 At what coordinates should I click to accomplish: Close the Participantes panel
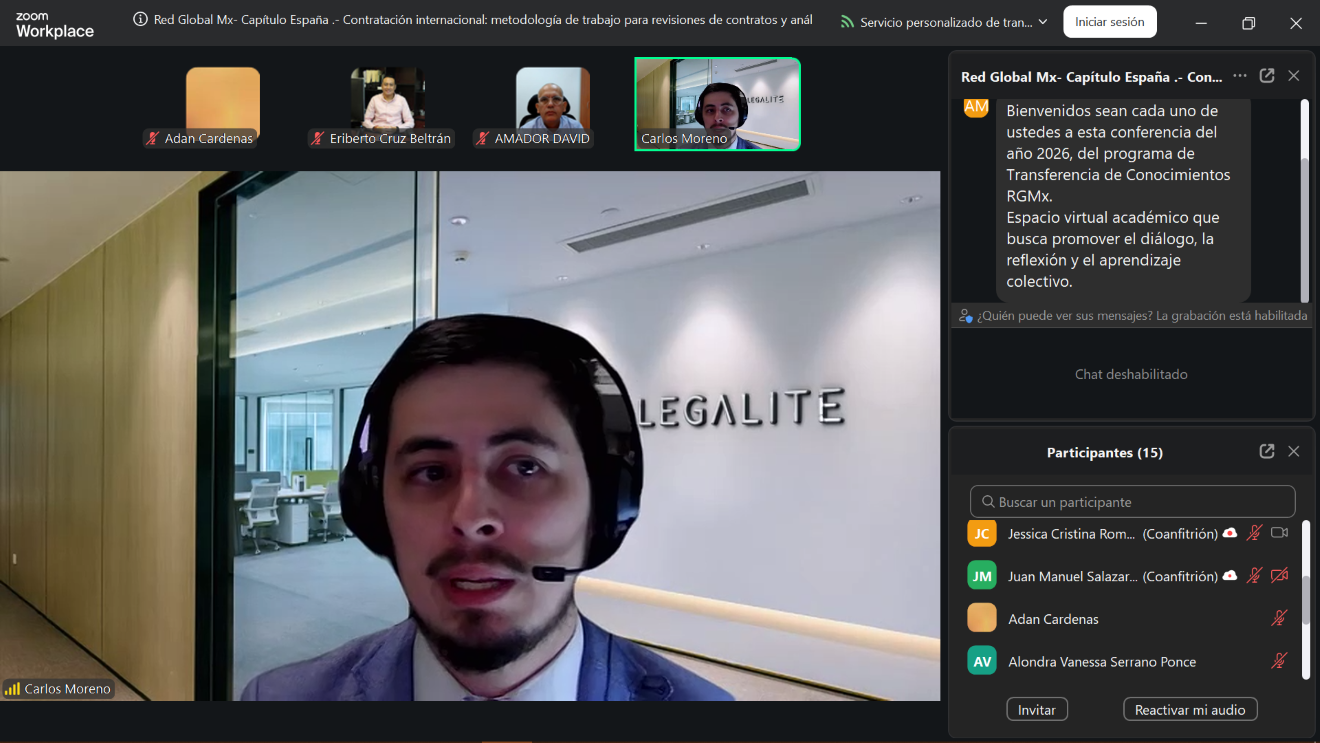click(x=1294, y=452)
